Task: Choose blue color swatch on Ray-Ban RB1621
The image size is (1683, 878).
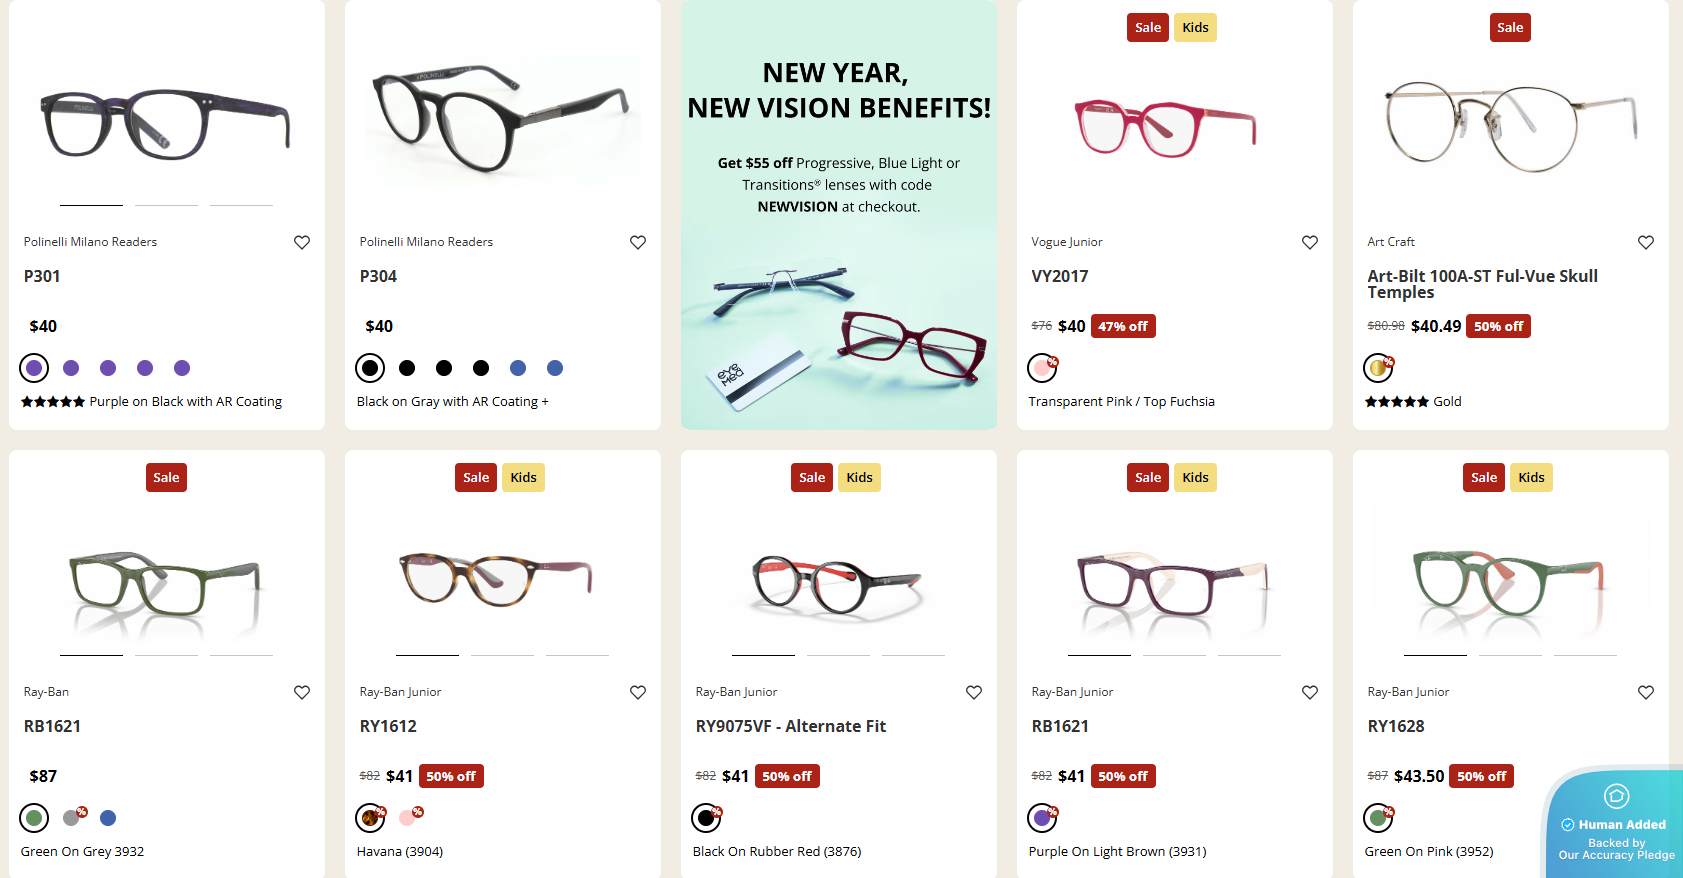Action: [108, 818]
